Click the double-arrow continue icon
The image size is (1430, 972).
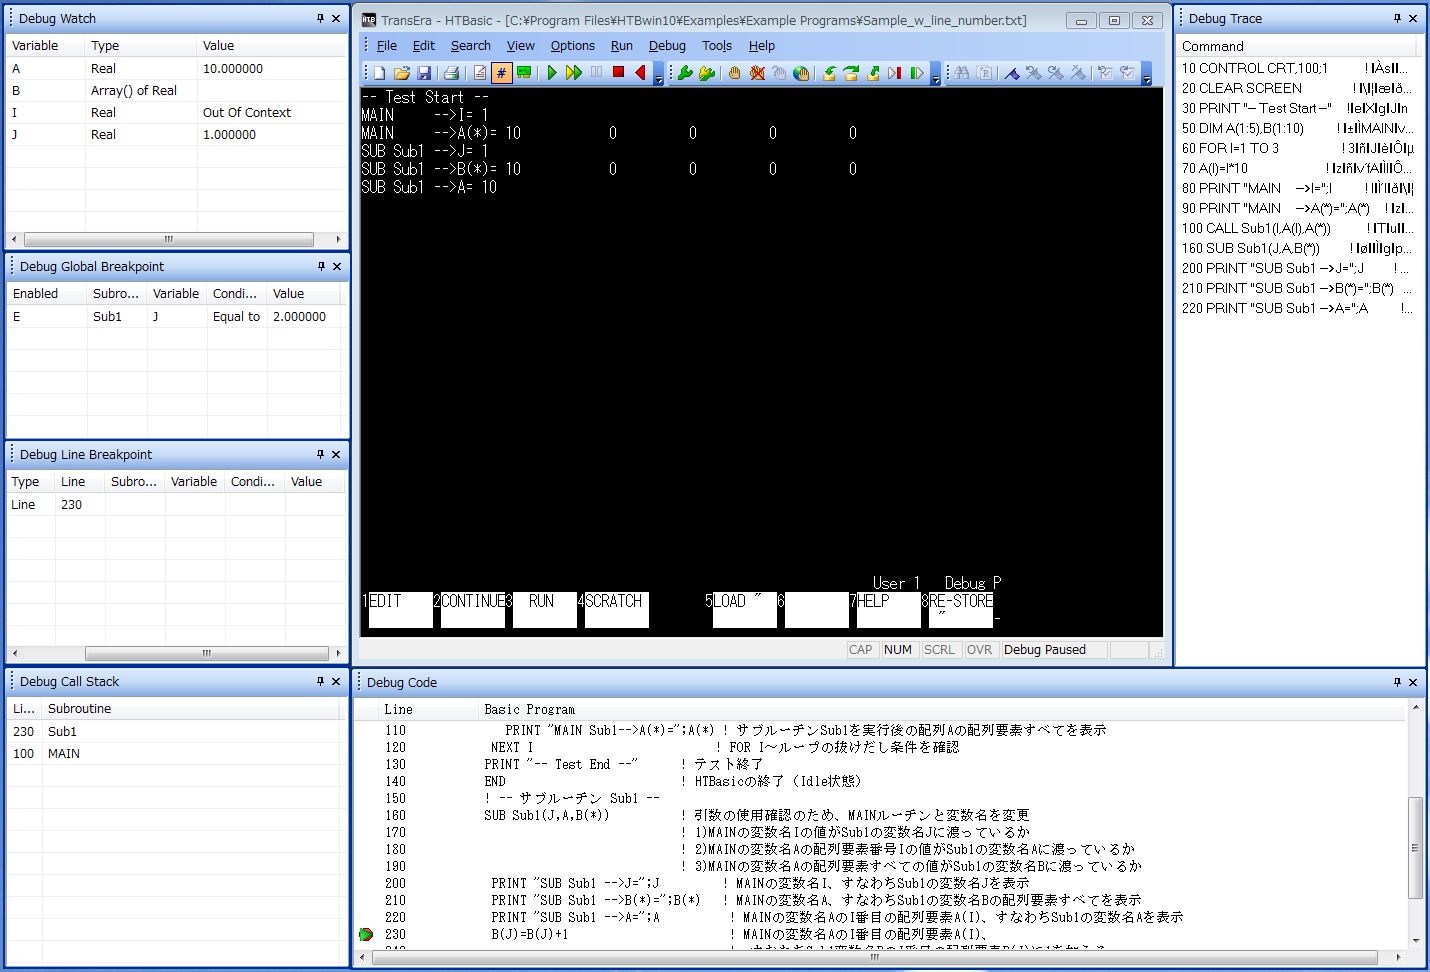574,72
